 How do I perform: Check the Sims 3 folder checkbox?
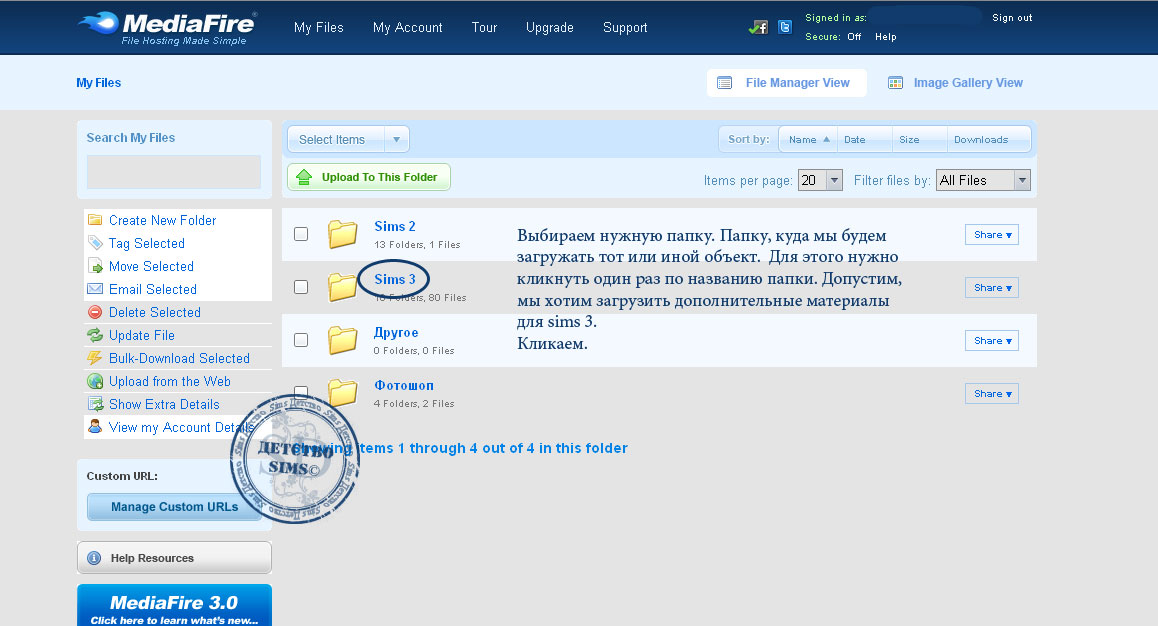click(x=301, y=287)
